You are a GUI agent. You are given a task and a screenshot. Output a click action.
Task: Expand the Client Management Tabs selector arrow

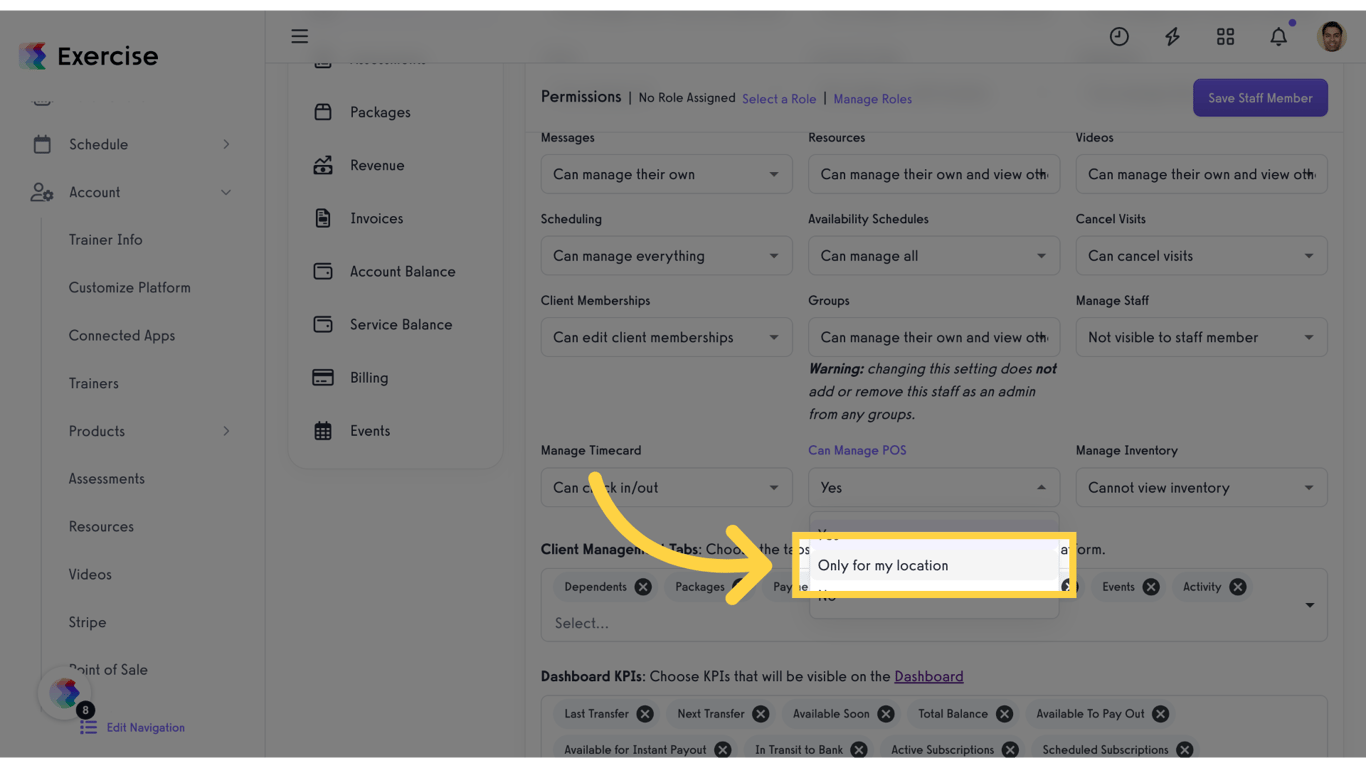click(1309, 605)
